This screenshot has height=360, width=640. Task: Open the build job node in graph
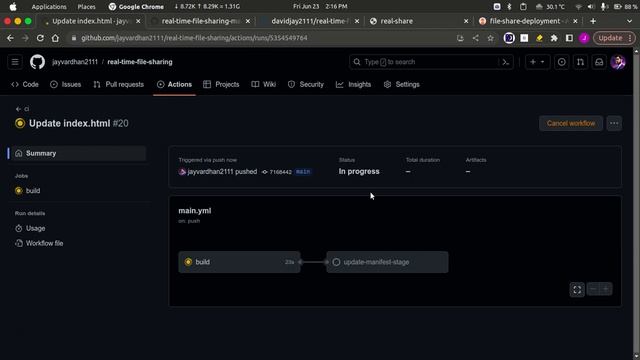pyautogui.click(x=239, y=262)
